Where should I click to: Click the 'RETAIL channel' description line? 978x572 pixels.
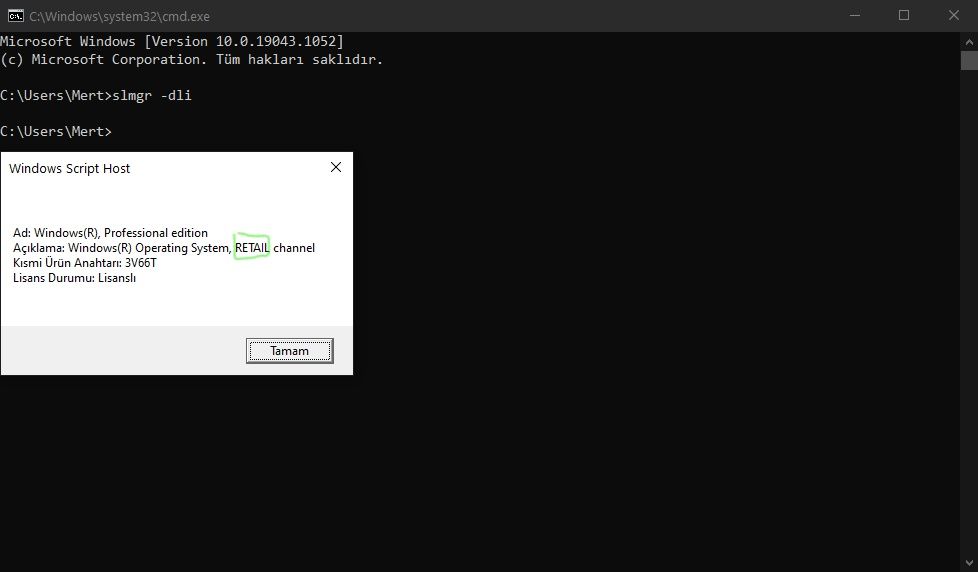(x=164, y=248)
